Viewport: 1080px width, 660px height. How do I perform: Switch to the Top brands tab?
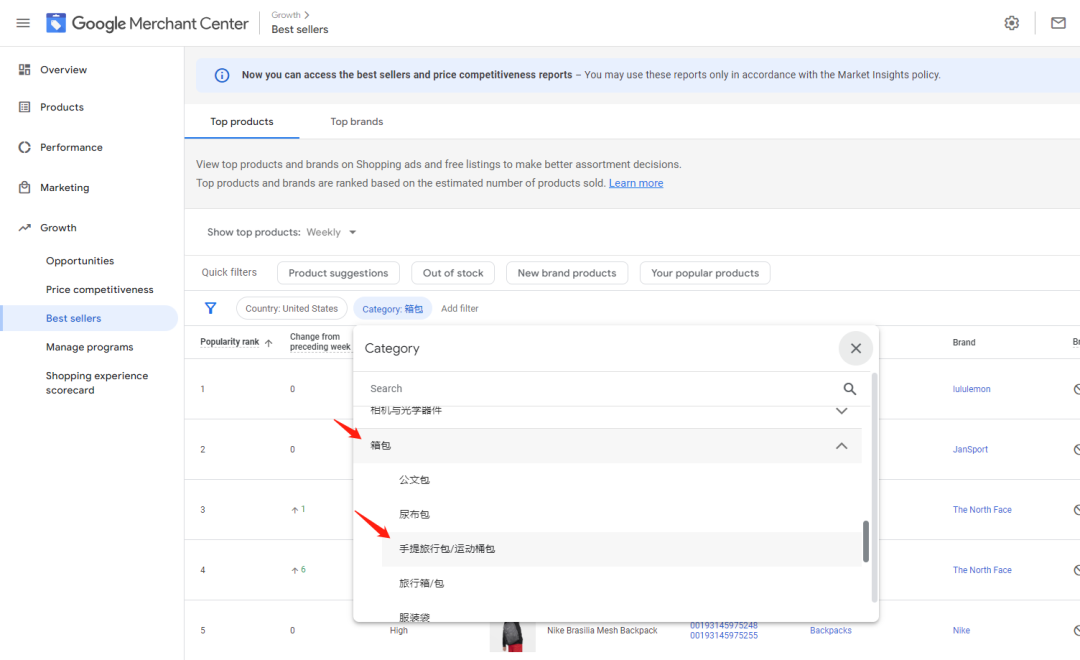(356, 122)
